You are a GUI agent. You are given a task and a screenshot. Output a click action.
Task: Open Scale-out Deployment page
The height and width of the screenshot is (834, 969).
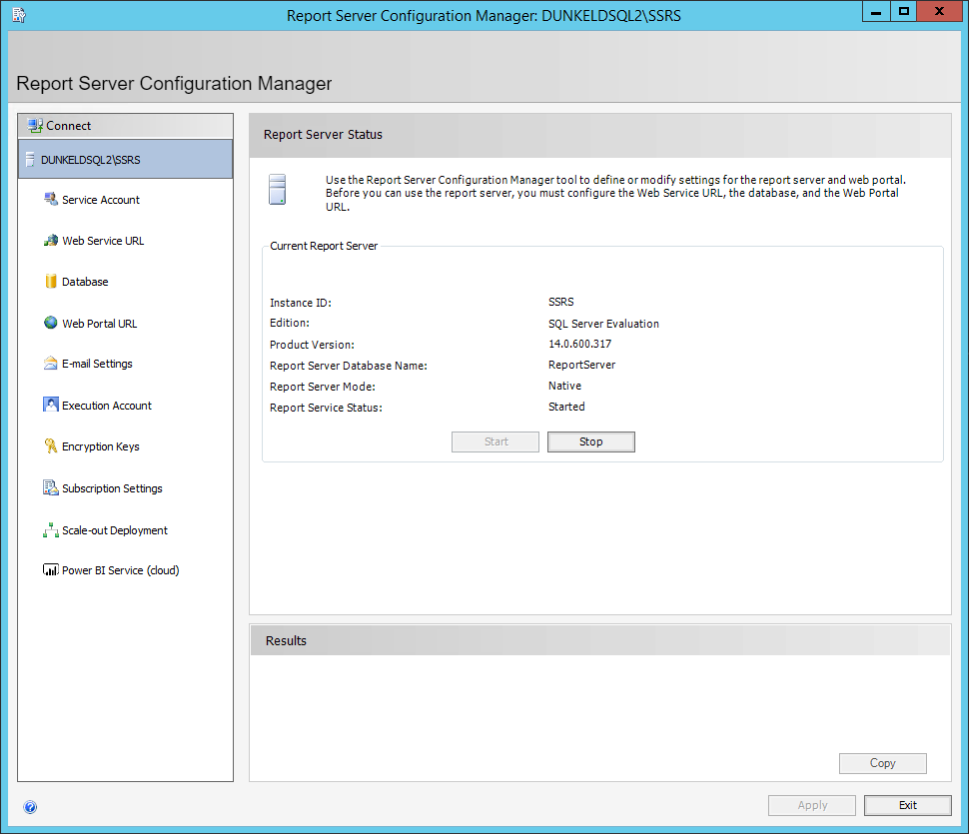click(x=115, y=531)
